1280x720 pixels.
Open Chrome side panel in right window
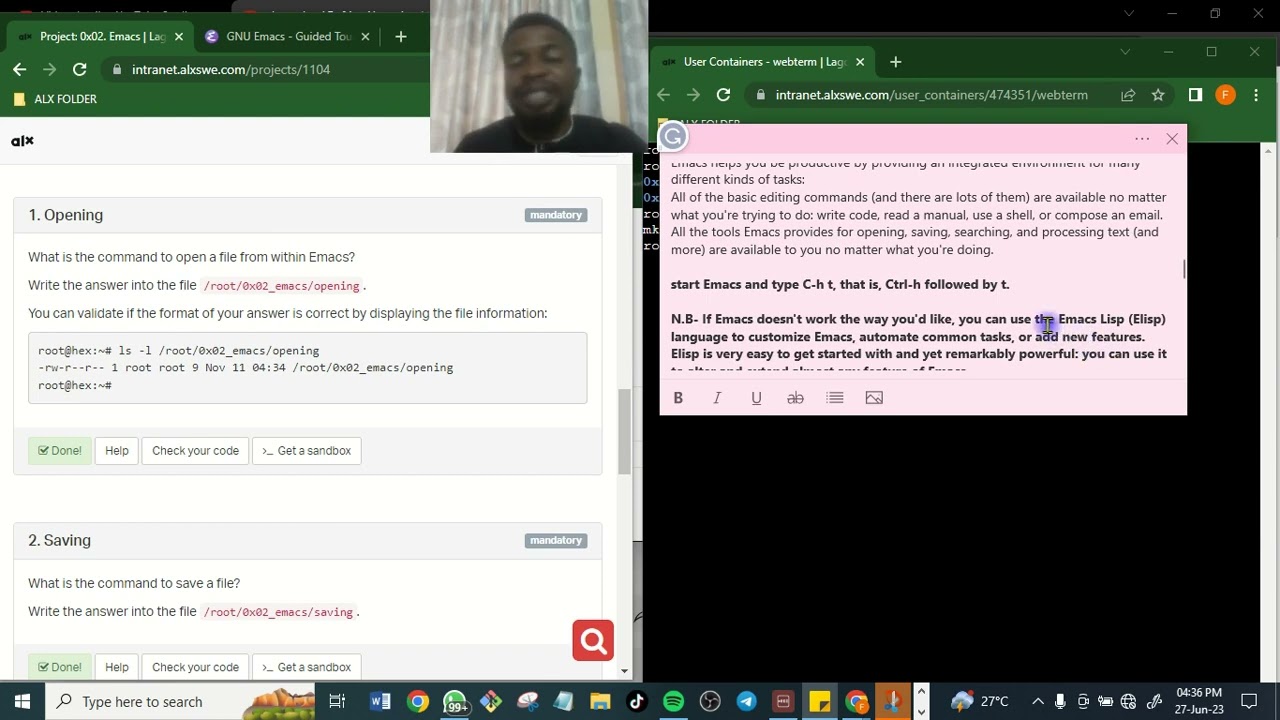tap(1195, 95)
